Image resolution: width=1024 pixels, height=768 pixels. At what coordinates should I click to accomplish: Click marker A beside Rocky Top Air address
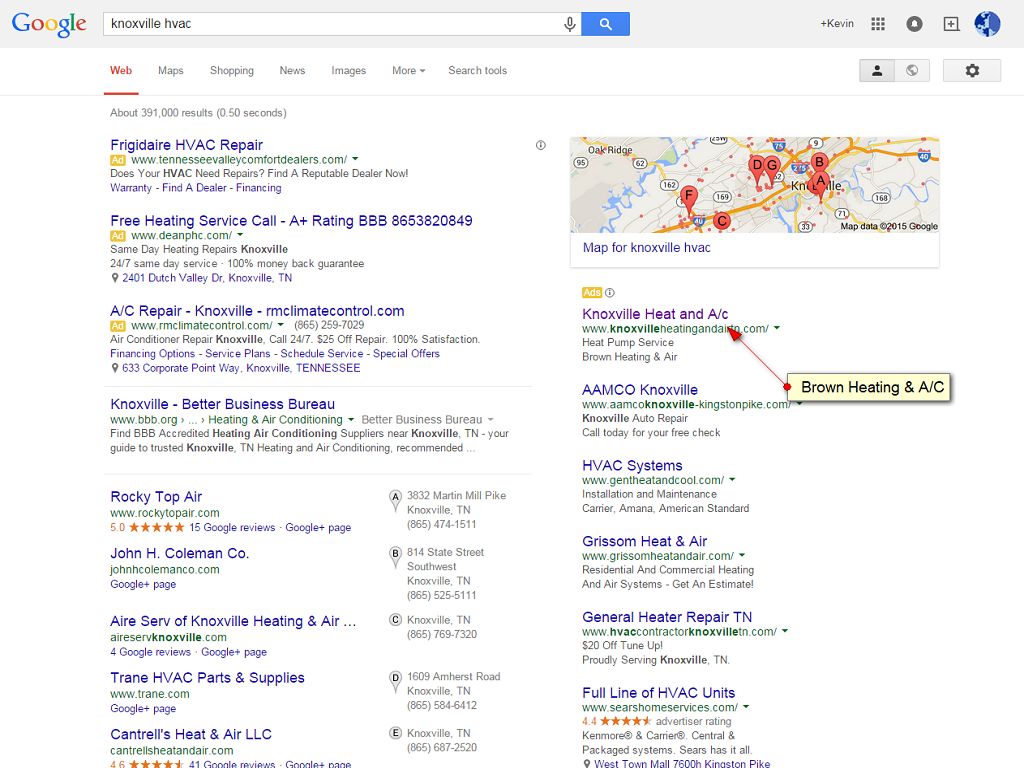[x=395, y=498]
